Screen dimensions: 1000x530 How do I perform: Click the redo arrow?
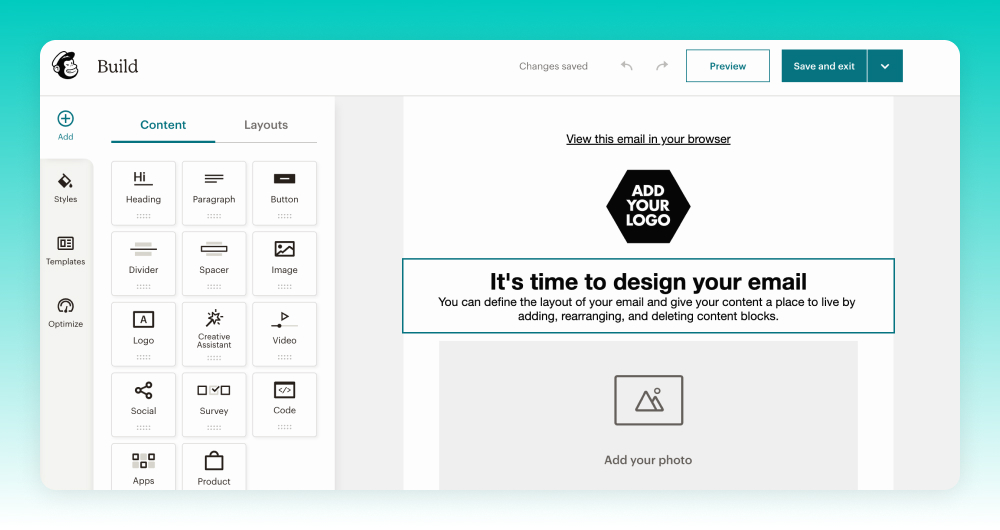coord(661,66)
